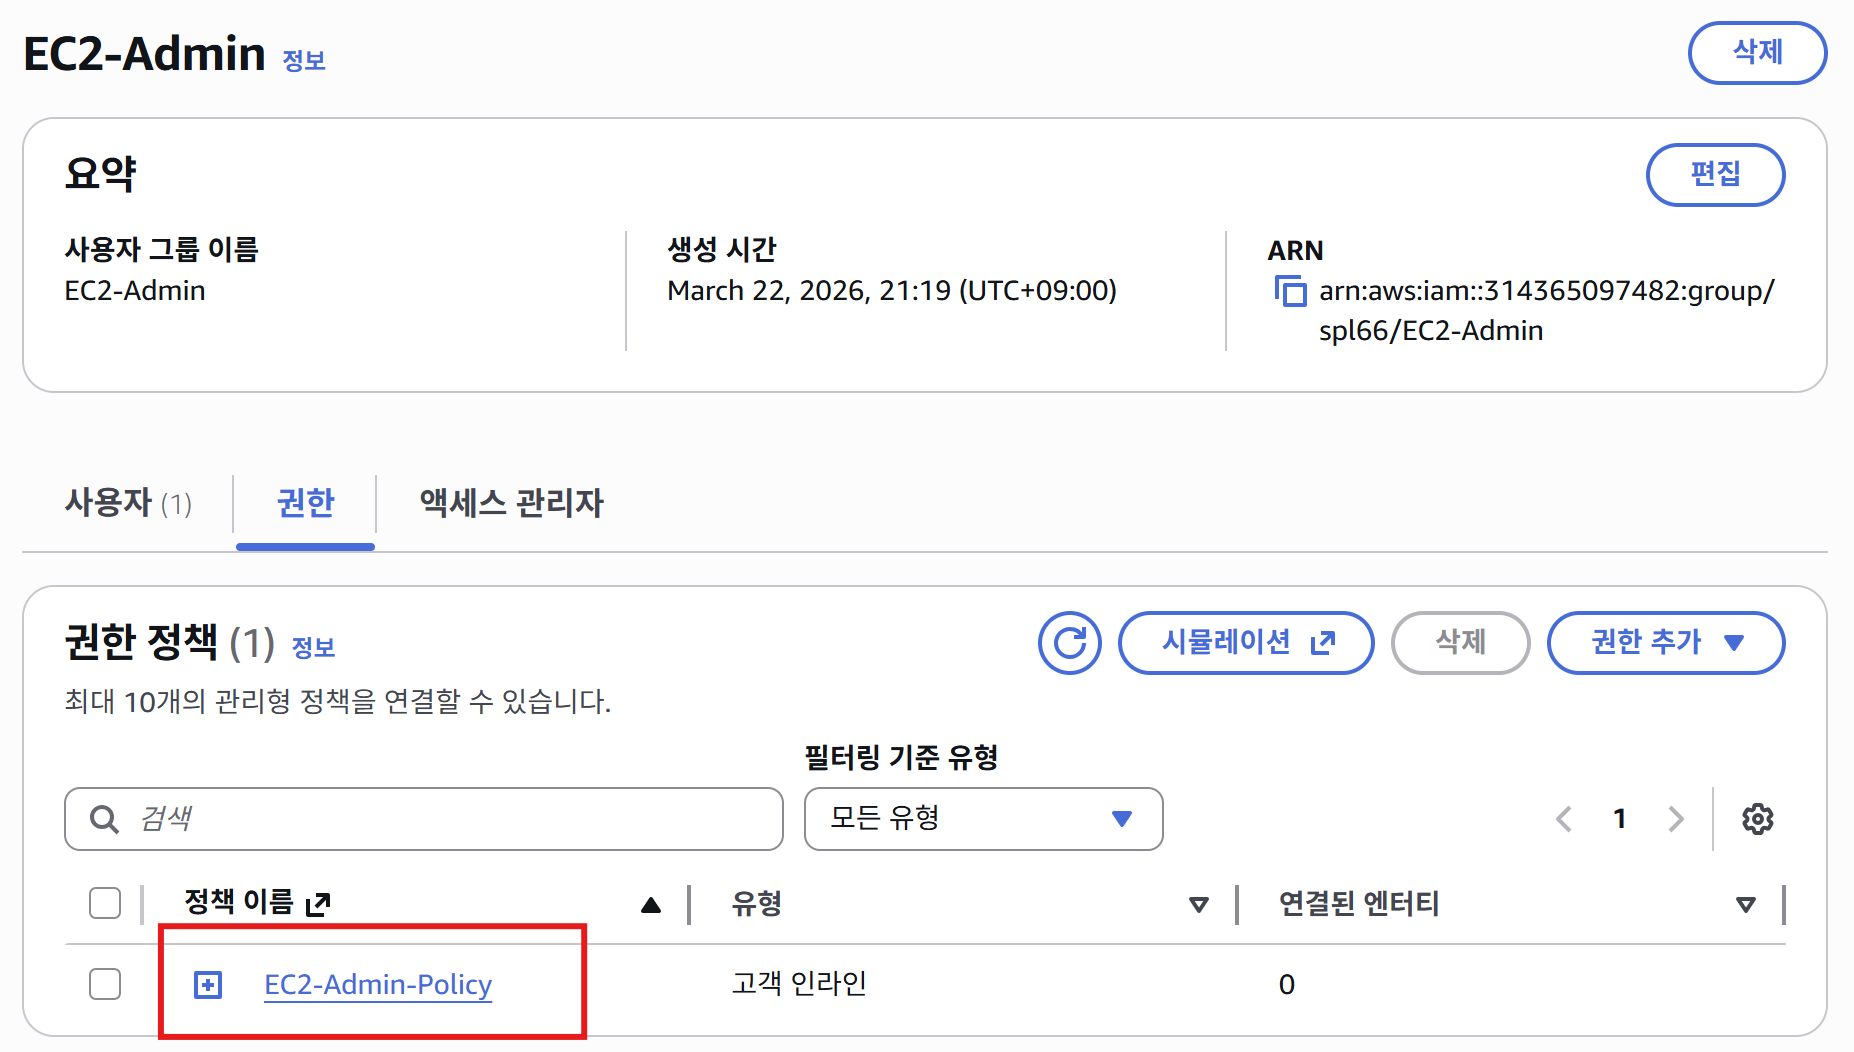The height and width of the screenshot is (1052, 1854).
Task: Click inside the 검색 search field
Action: tap(400, 819)
